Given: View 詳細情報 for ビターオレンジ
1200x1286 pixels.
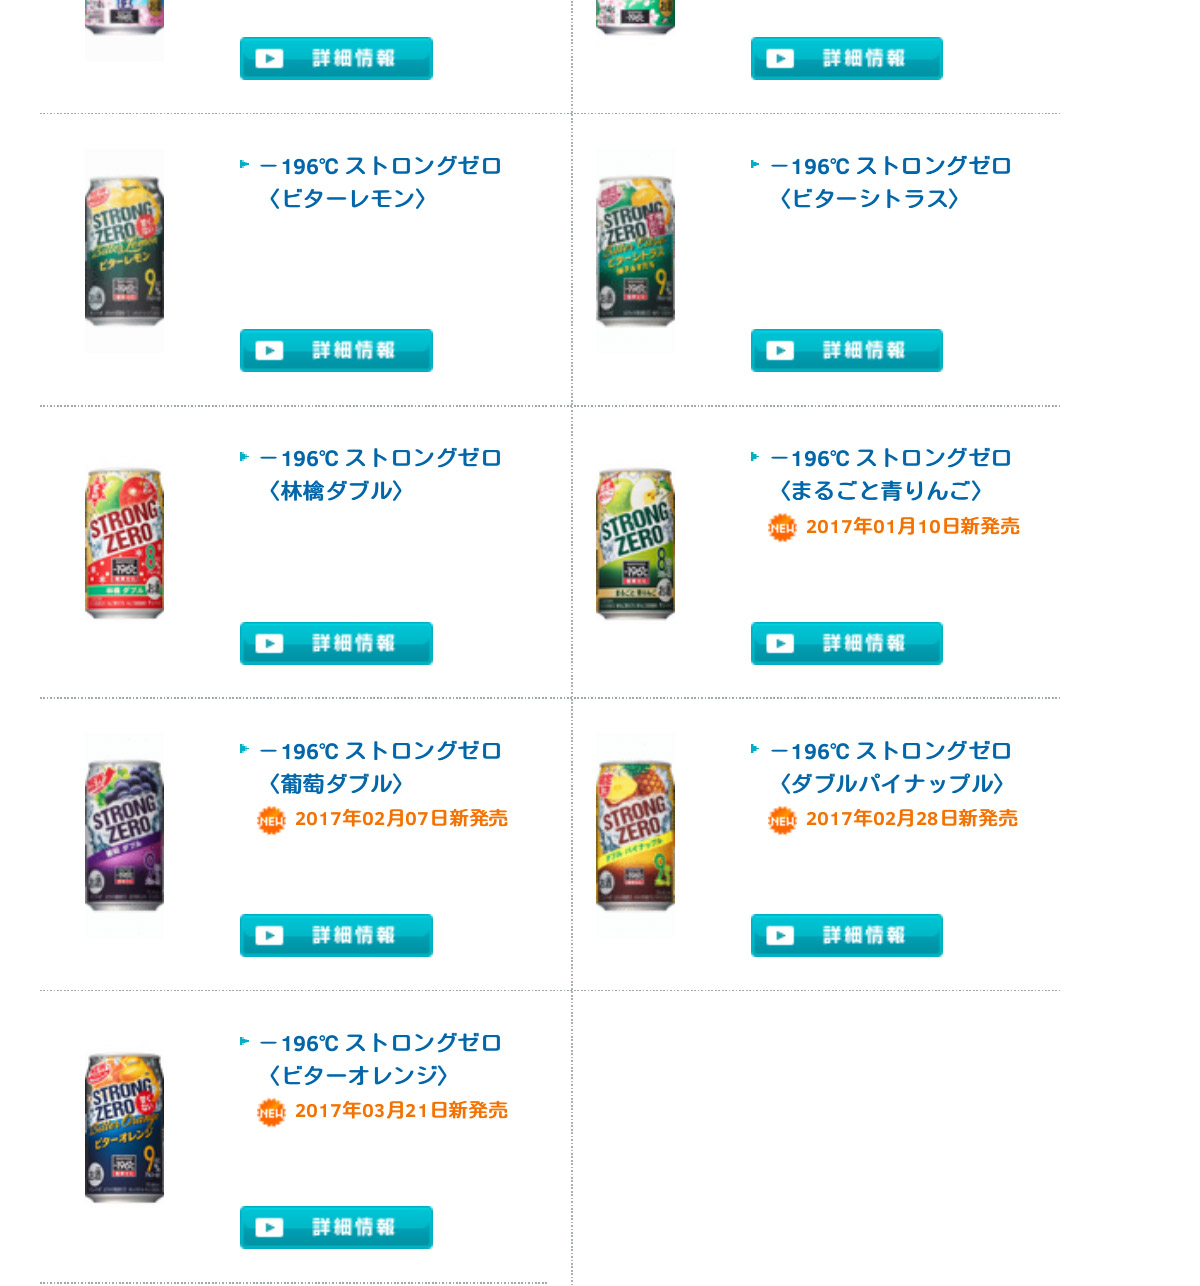Looking at the screenshot, I should (336, 1227).
